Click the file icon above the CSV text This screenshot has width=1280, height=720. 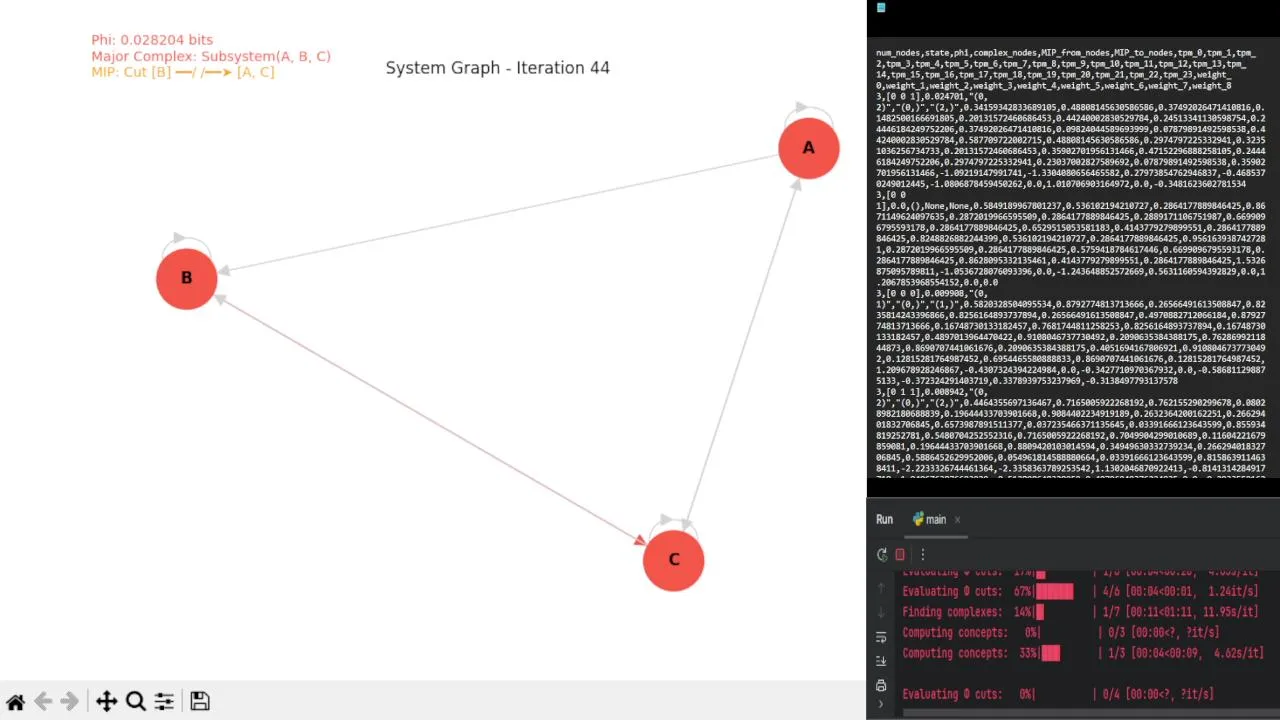(x=881, y=8)
